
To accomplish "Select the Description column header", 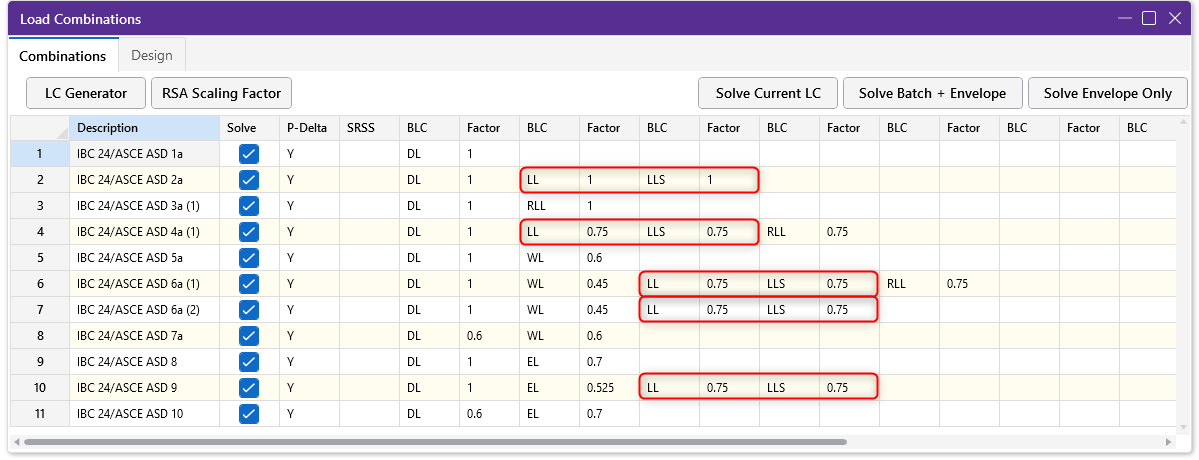I will point(144,128).
